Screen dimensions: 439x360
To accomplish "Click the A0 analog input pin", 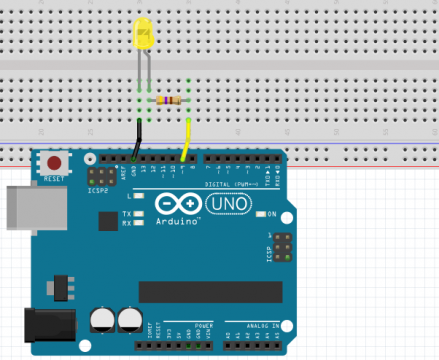I will click(x=228, y=346).
